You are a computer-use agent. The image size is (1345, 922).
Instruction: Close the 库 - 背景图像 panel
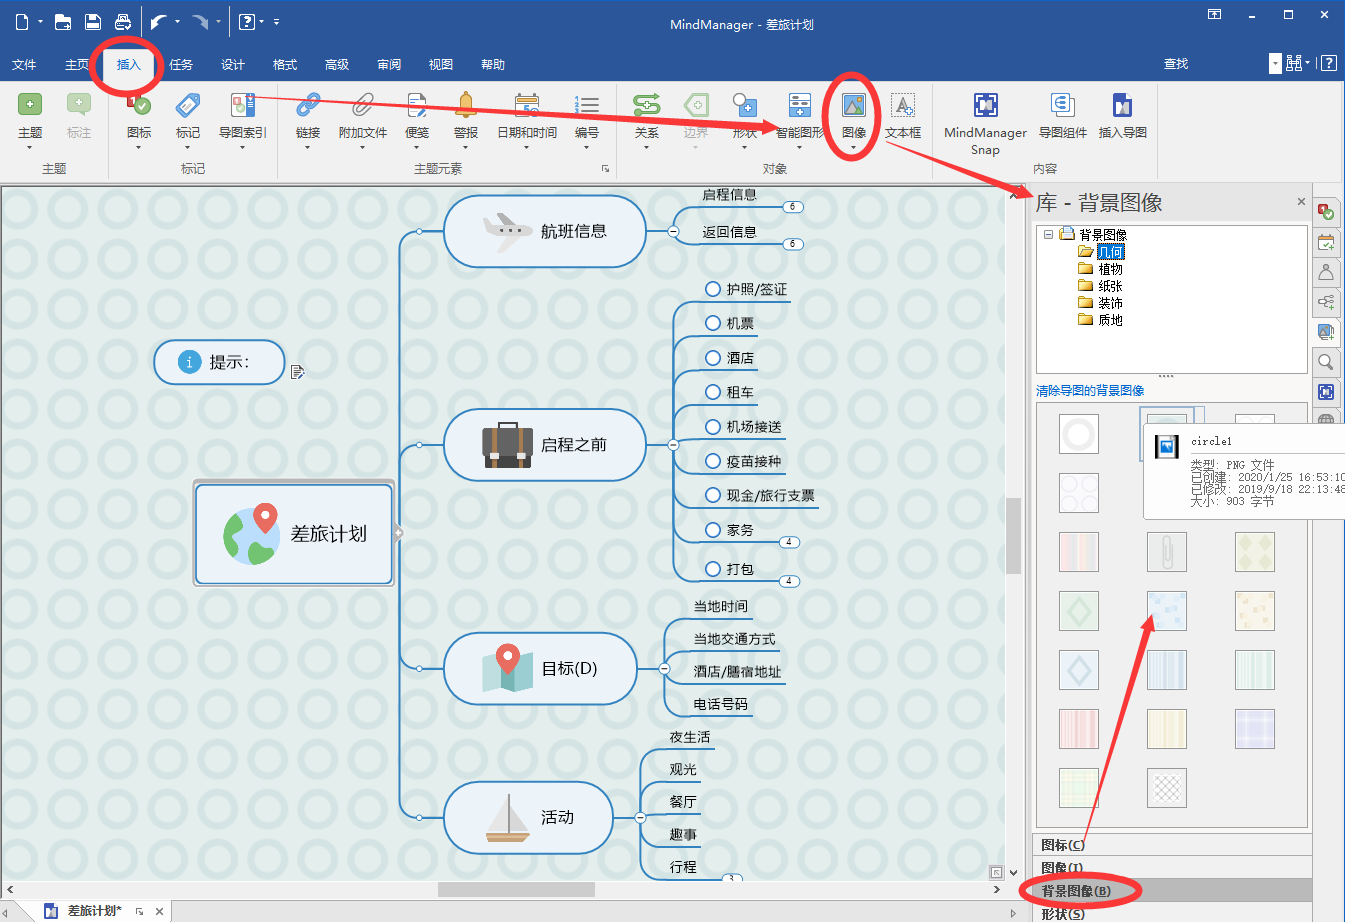1301,202
